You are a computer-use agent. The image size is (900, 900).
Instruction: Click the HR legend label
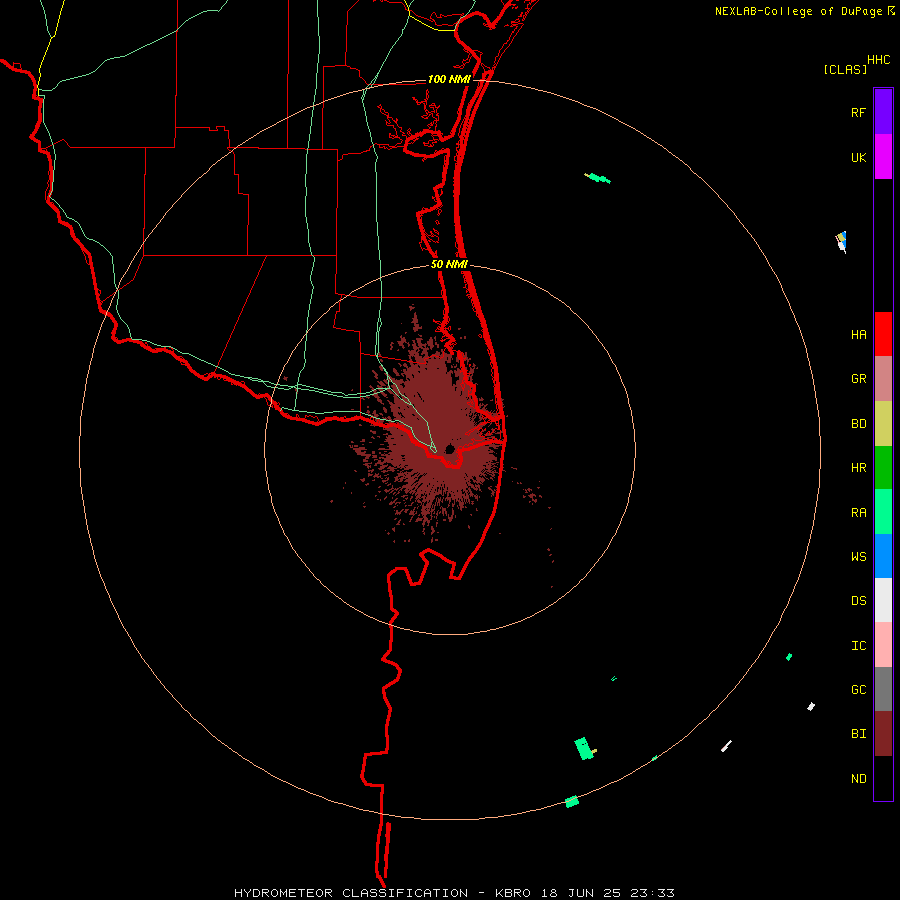point(858,468)
